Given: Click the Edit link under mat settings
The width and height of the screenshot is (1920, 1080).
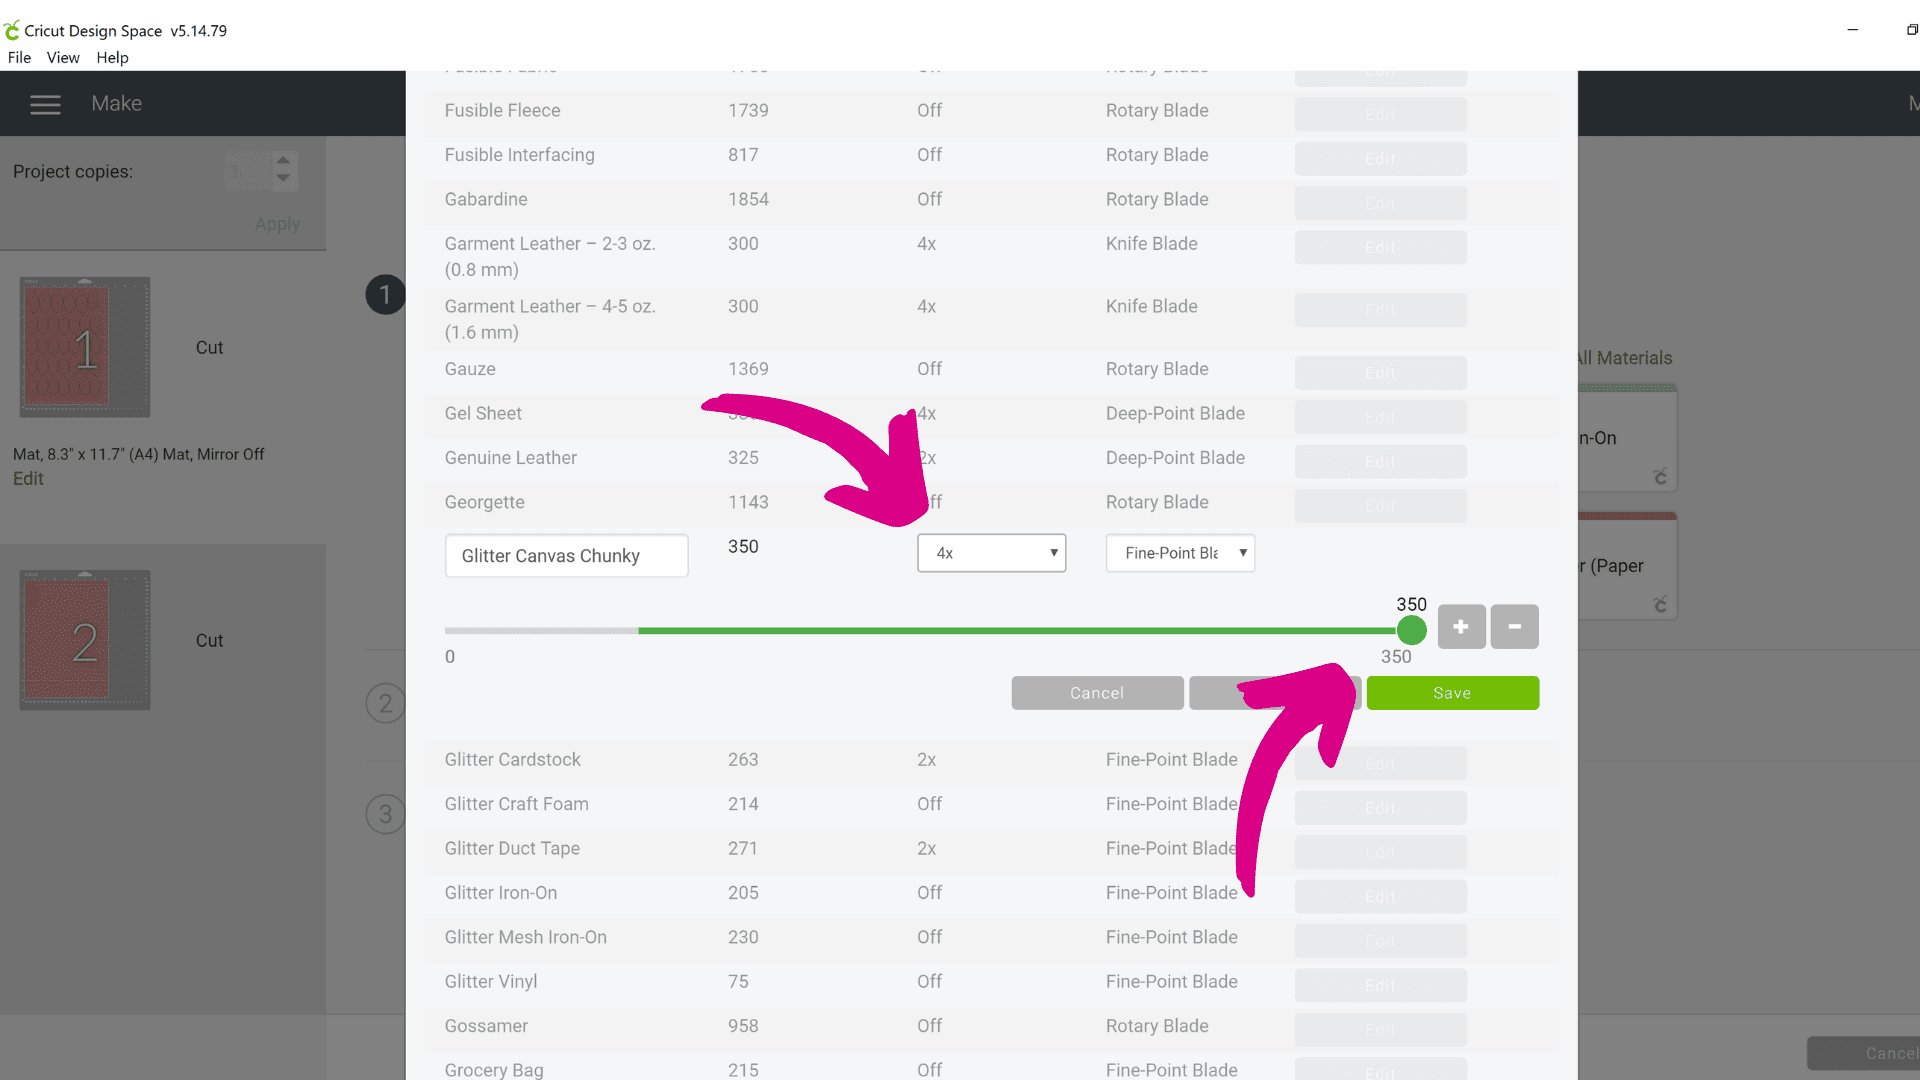Looking at the screenshot, I should click(x=28, y=479).
